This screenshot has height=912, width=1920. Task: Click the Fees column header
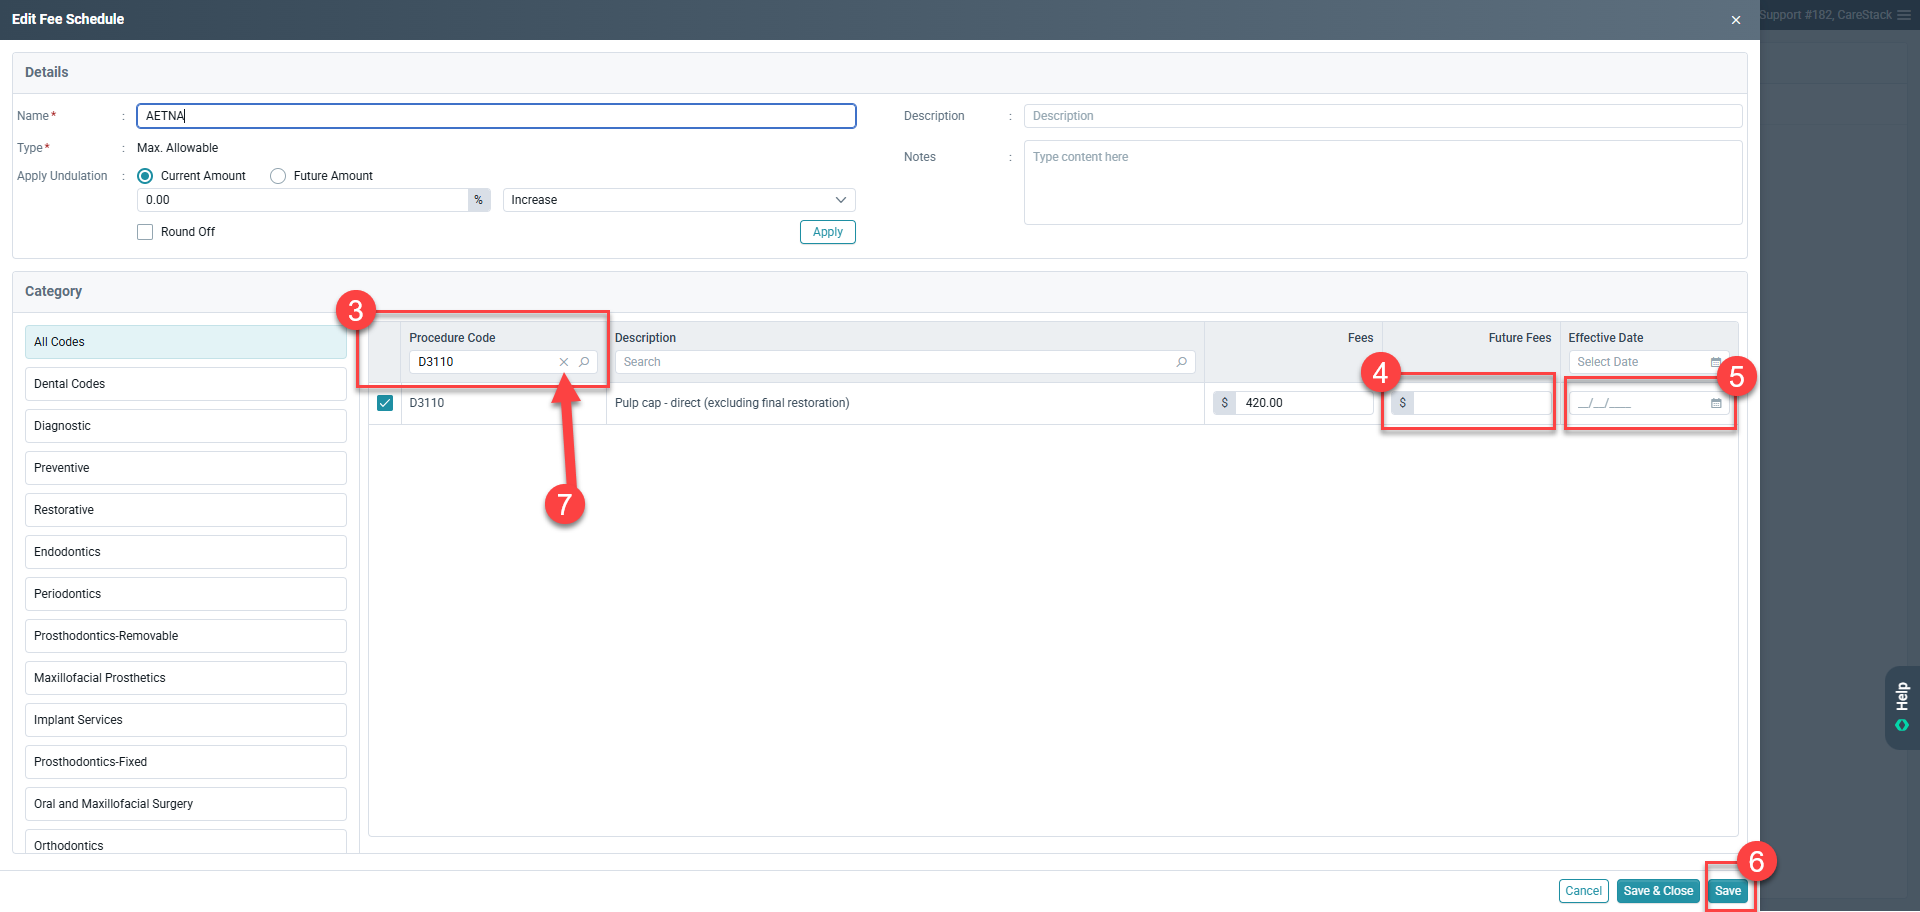(x=1360, y=338)
